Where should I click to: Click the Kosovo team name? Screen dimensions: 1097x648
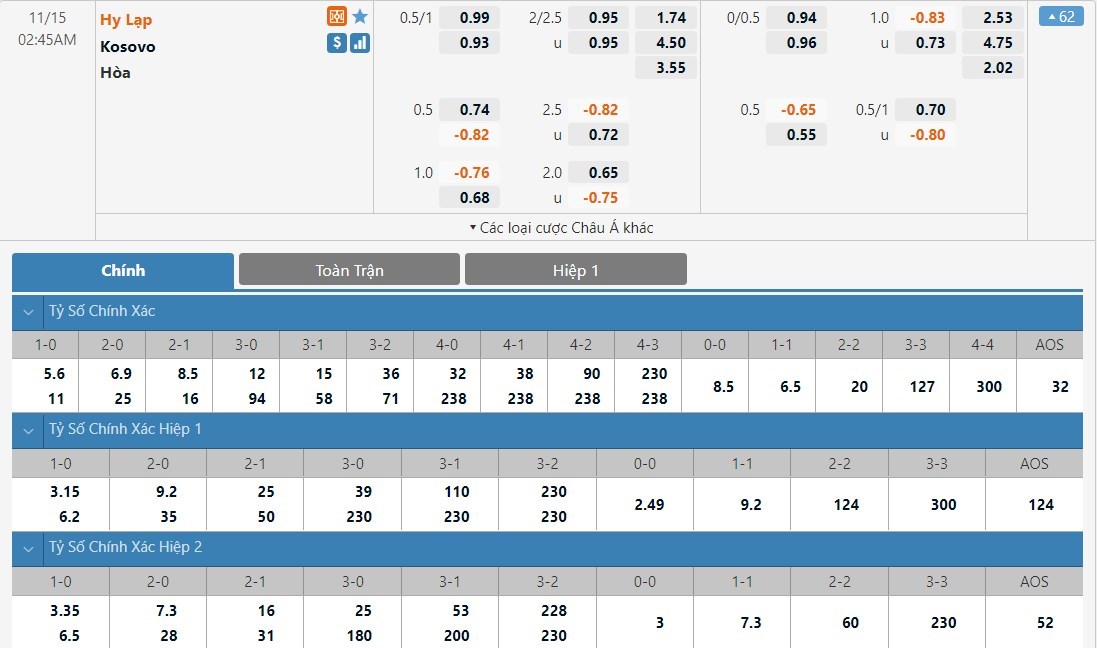tap(127, 46)
